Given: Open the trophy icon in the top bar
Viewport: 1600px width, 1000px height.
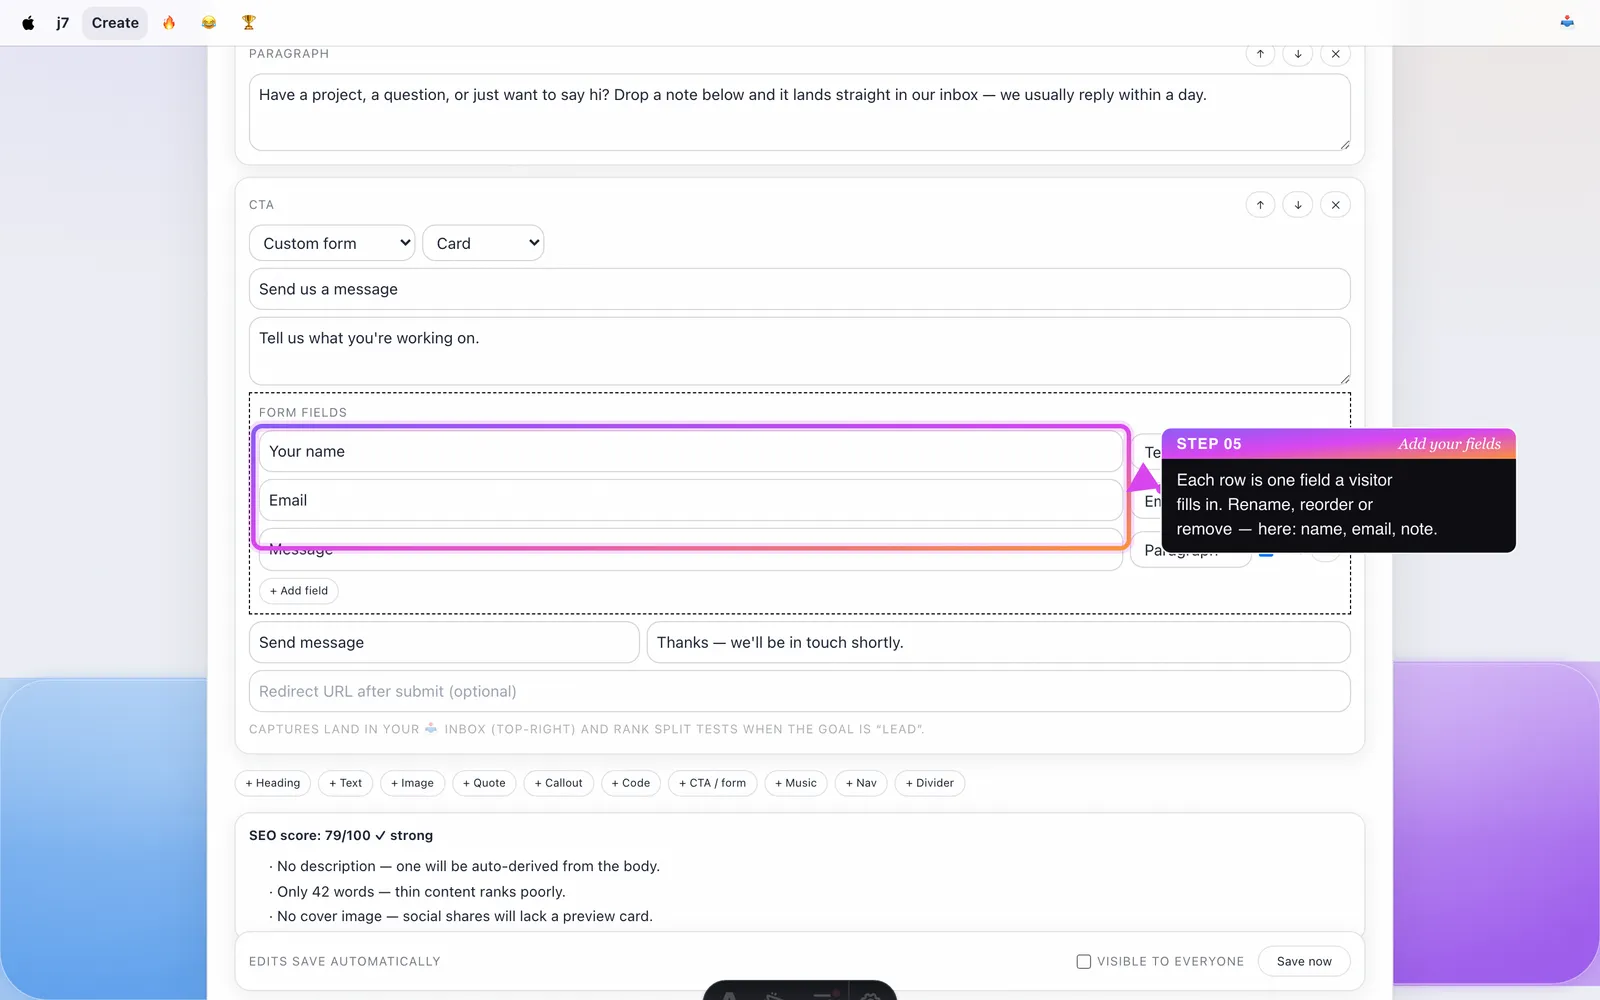Looking at the screenshot, I should 249,22.
